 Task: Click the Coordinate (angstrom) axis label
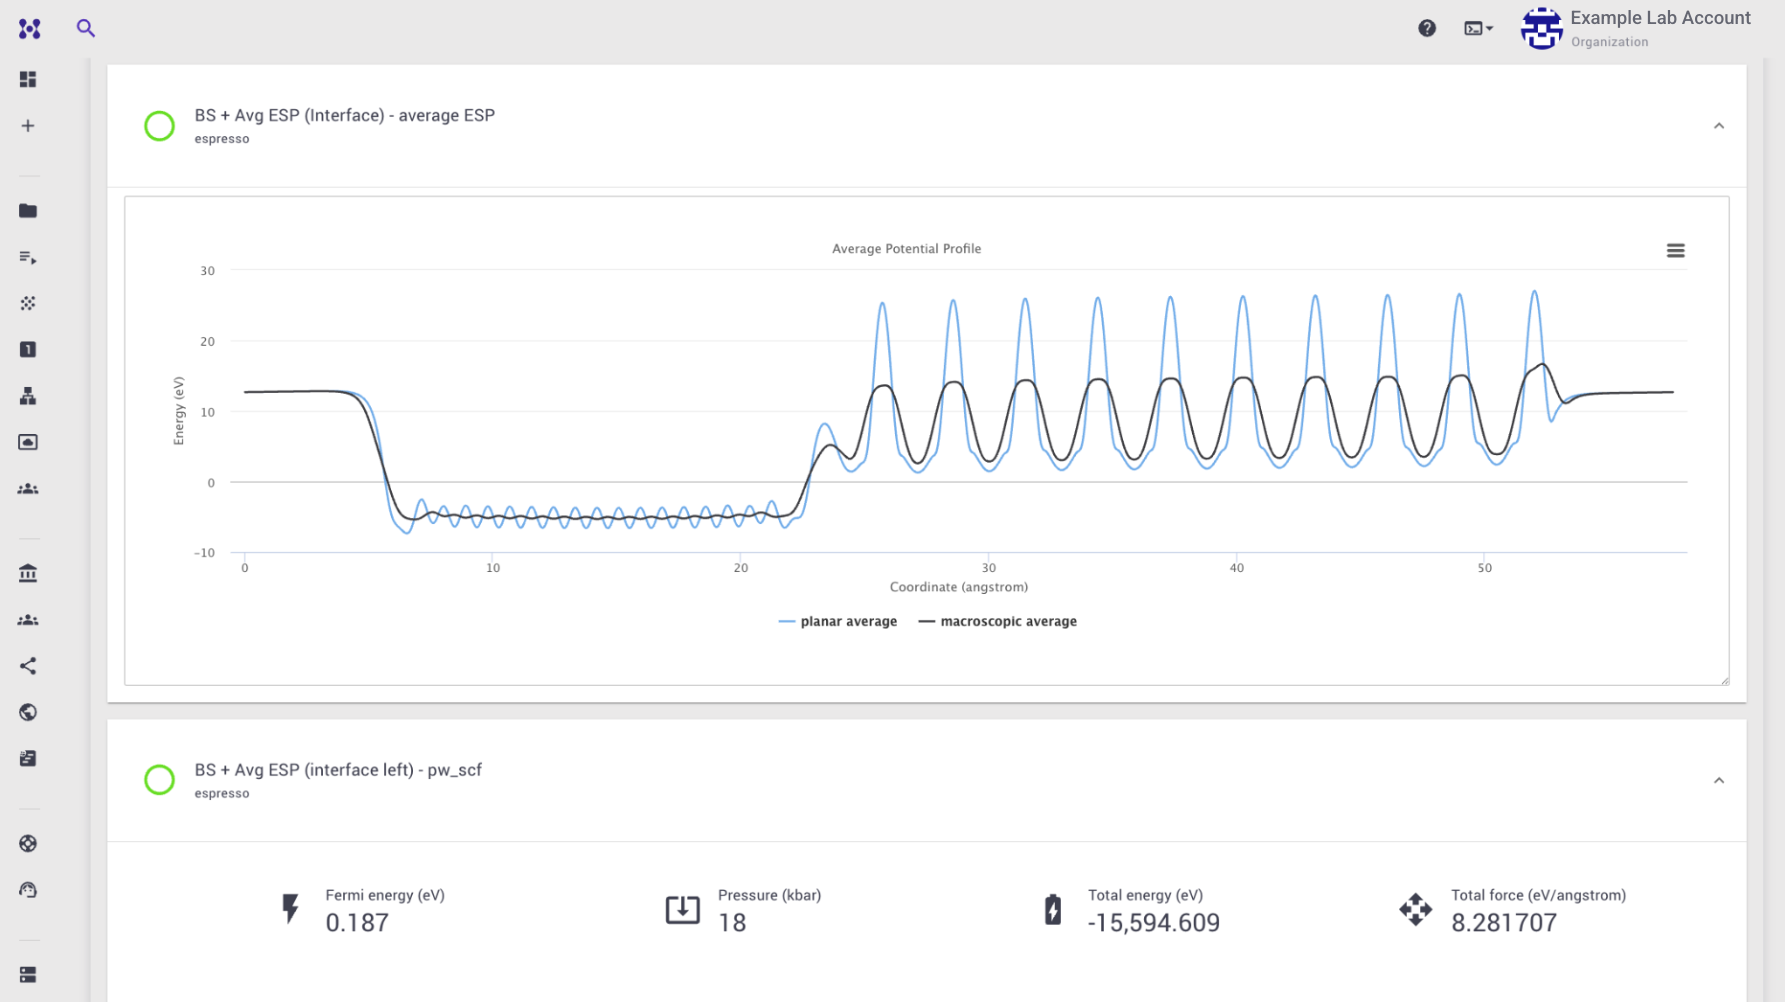coord(959,587)
